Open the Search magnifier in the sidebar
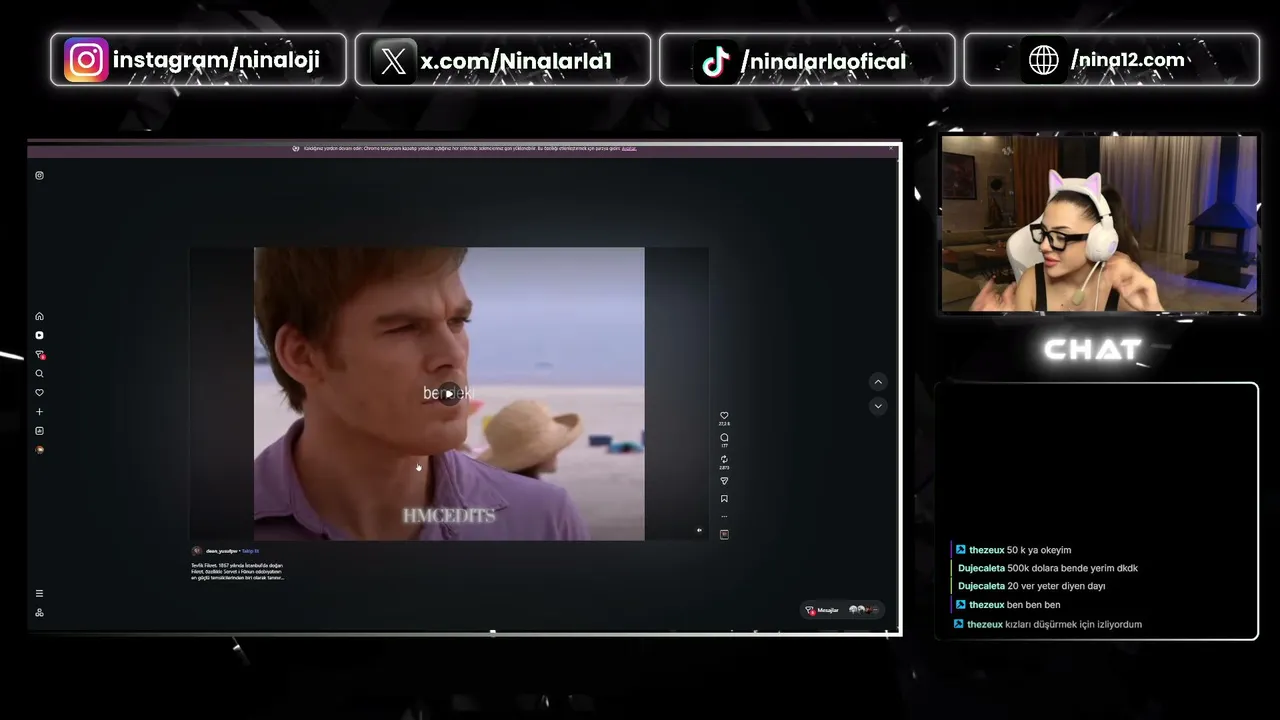 [x=40, y=374]
